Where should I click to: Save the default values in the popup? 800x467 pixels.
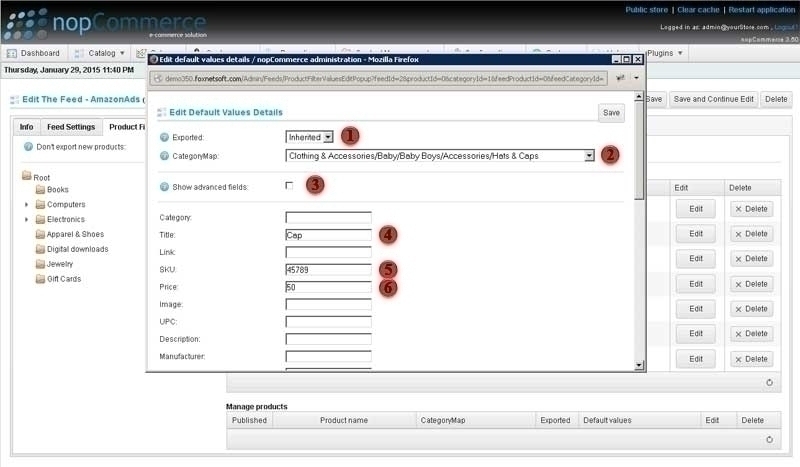point(611,113)
